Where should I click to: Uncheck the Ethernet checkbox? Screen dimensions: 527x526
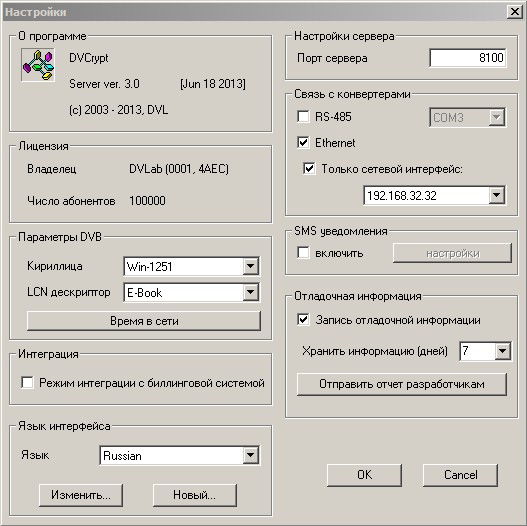coord(303,143)
